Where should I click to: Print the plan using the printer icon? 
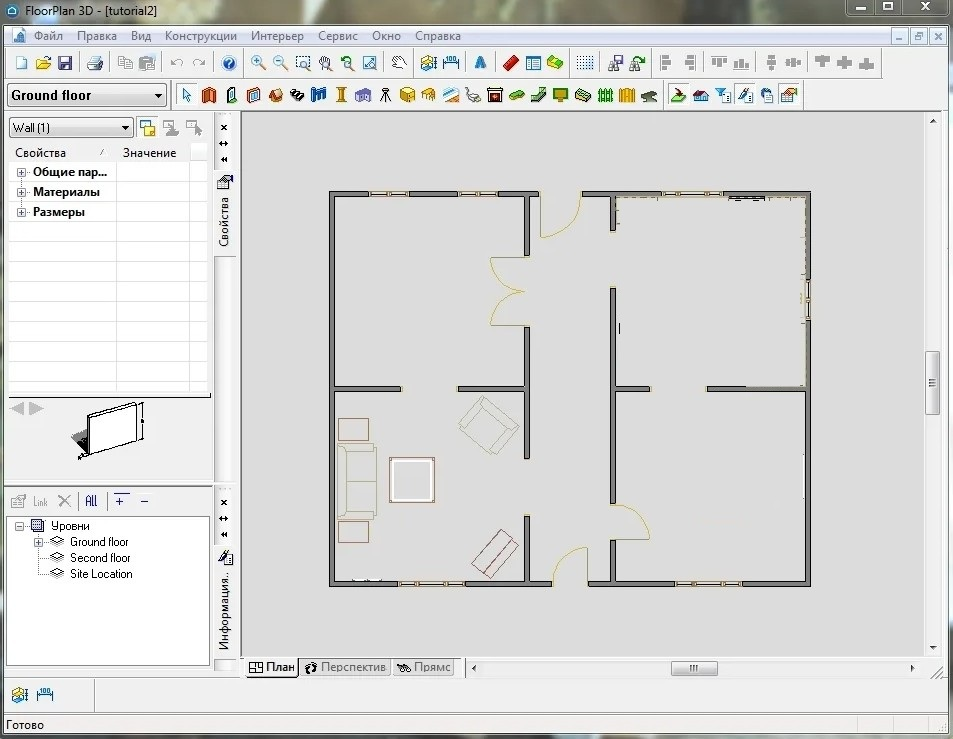pyautogui.click(x=95, y=63)
